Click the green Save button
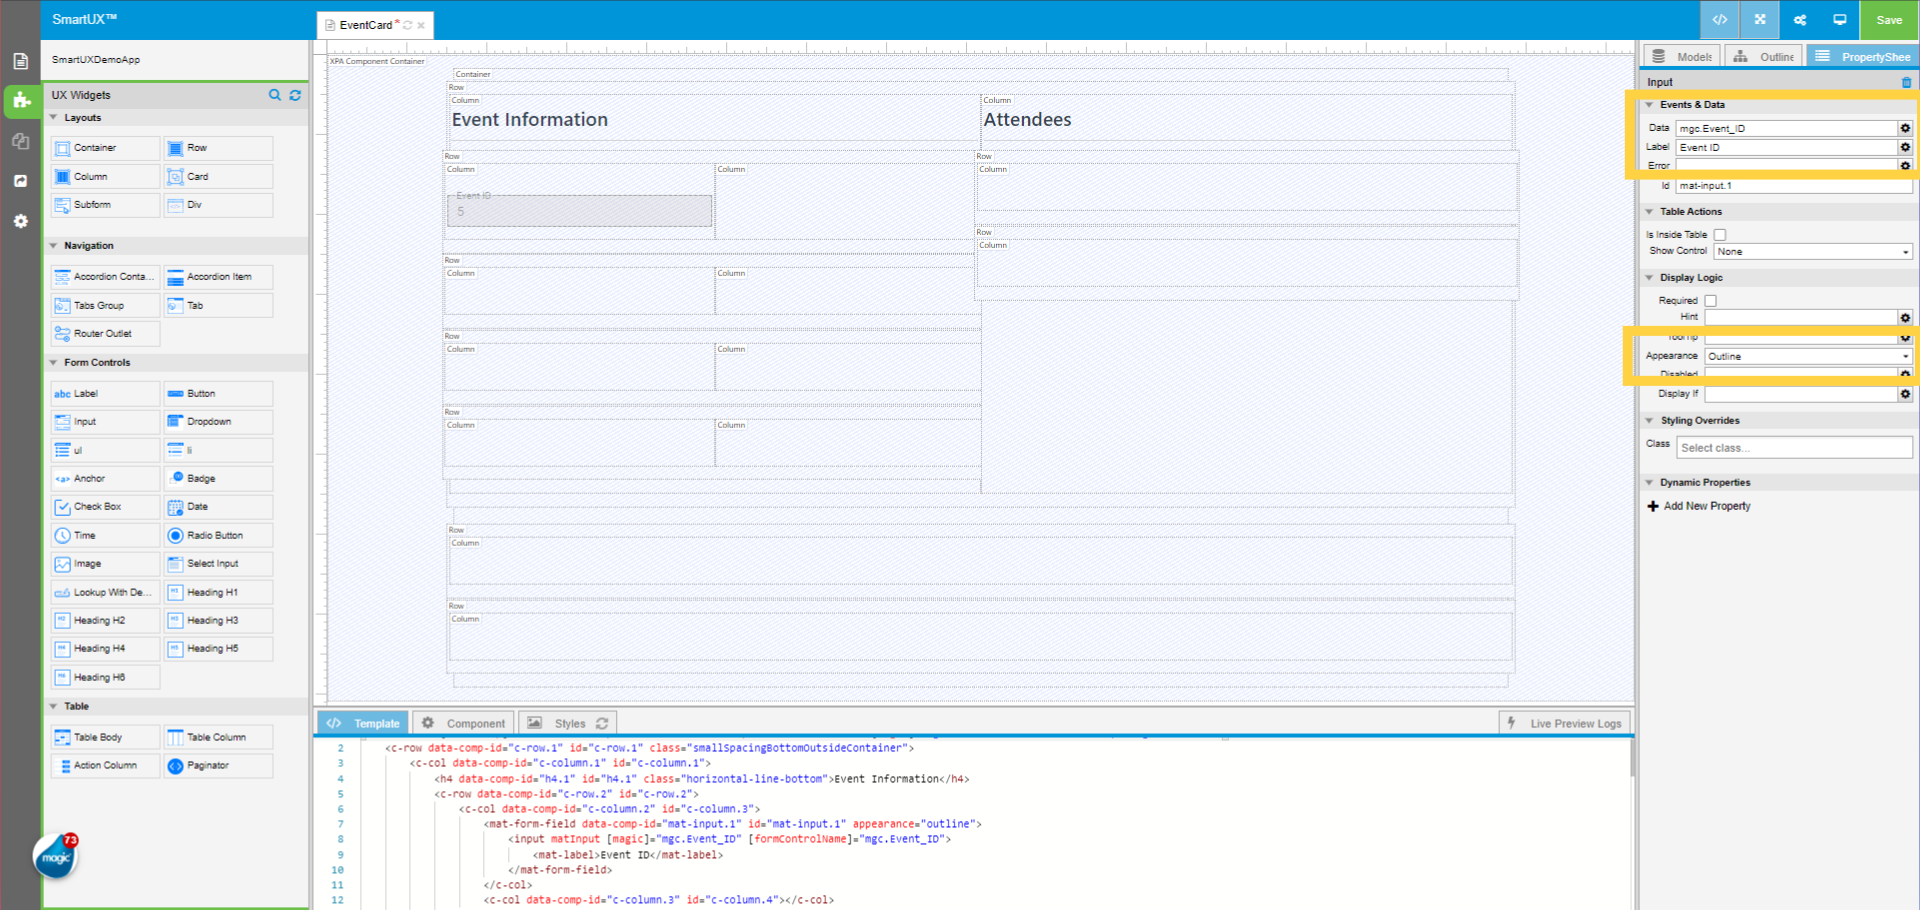This screenshot has width=1920, height=910. 1888,20
